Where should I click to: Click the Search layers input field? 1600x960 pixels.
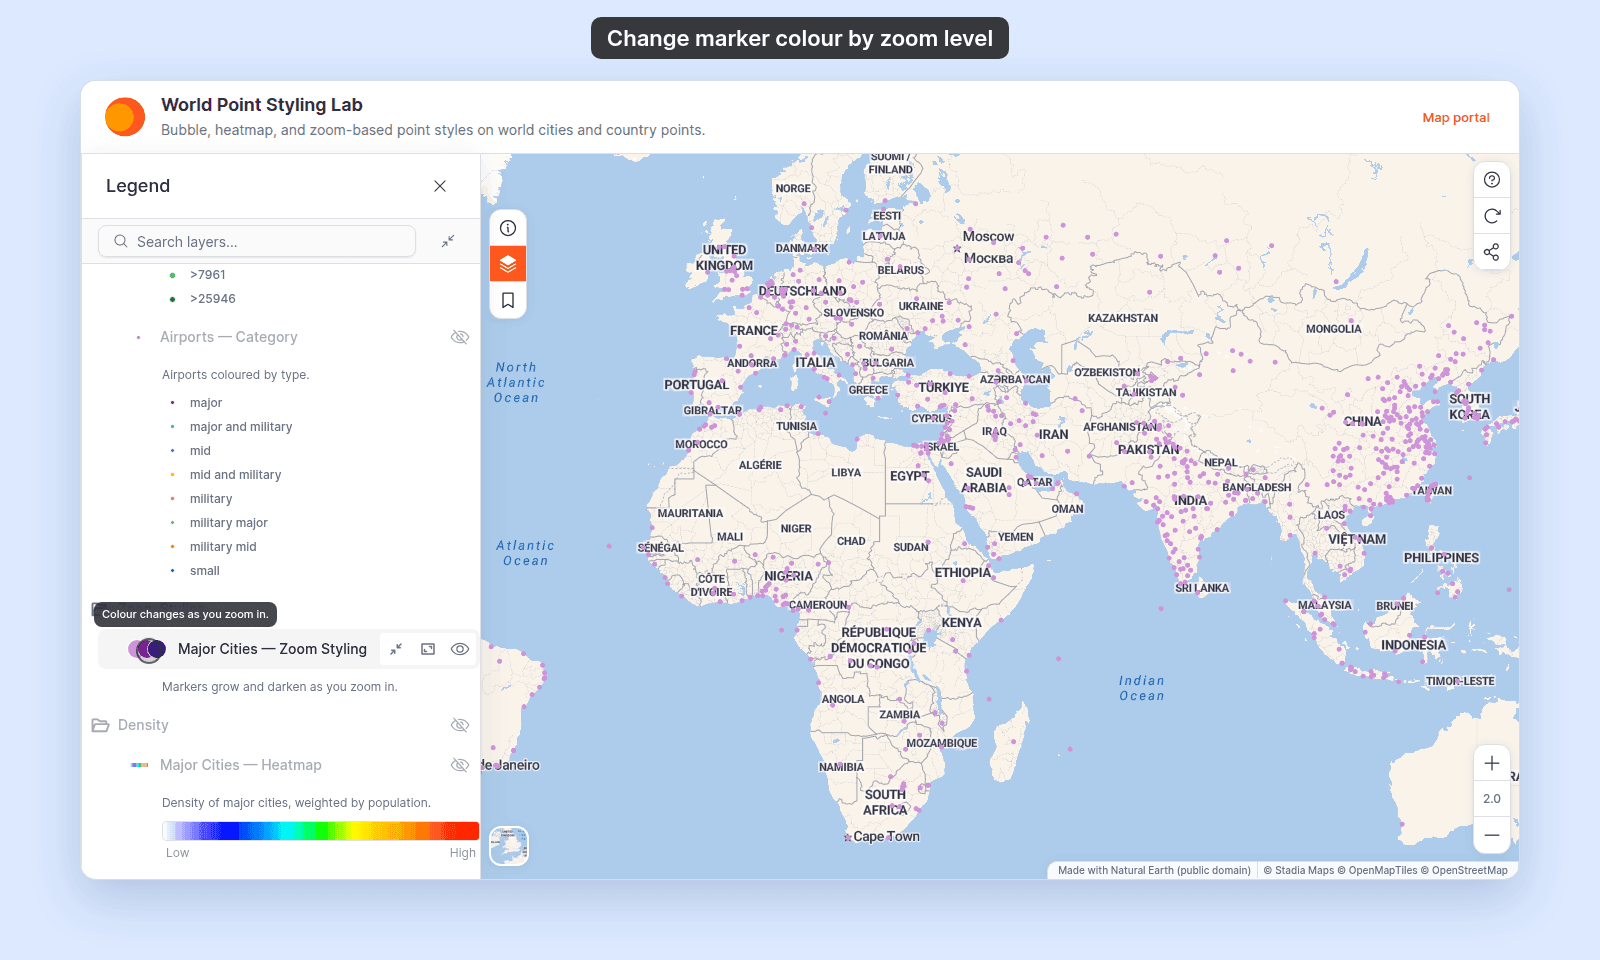point(257,241)
